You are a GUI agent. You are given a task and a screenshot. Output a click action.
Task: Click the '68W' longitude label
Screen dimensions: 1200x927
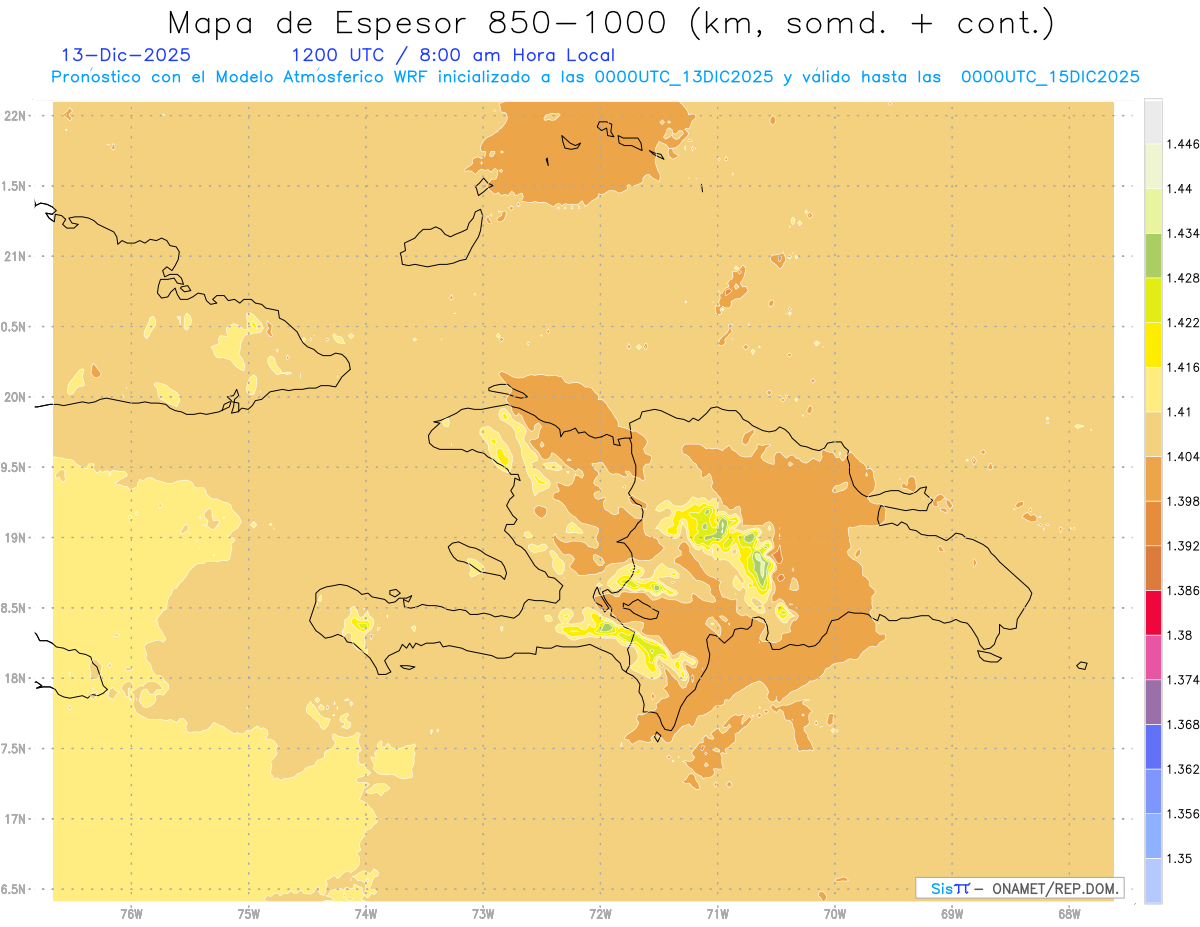1069,913
